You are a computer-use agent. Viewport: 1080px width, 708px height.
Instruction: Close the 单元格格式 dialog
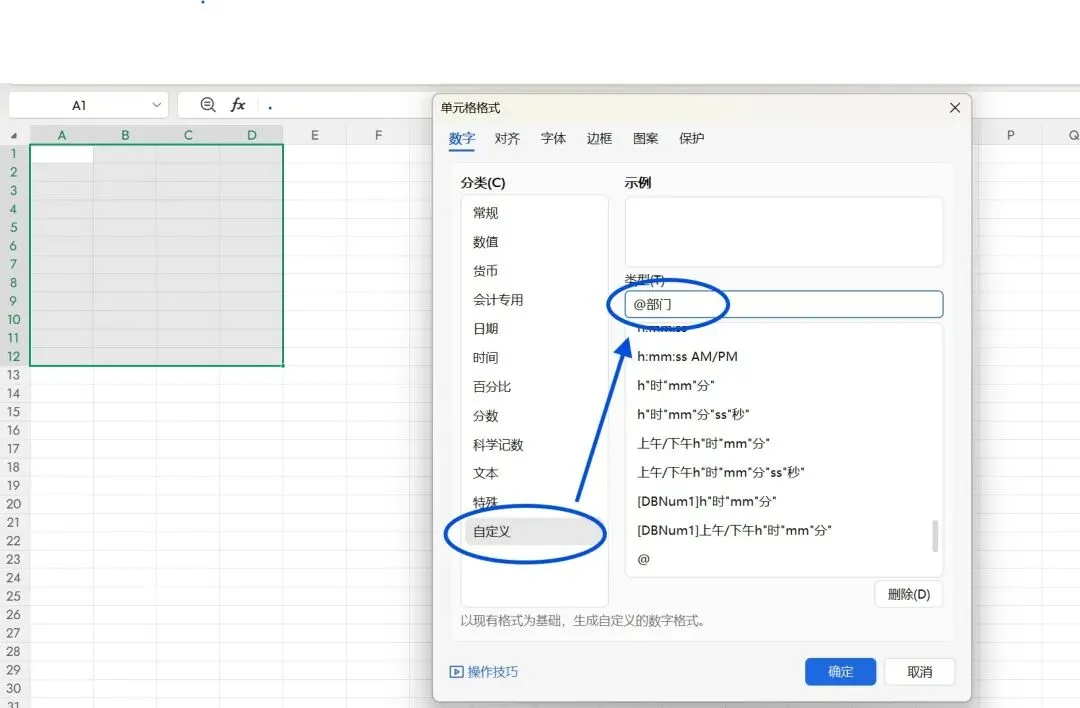(x=955, y=107)
